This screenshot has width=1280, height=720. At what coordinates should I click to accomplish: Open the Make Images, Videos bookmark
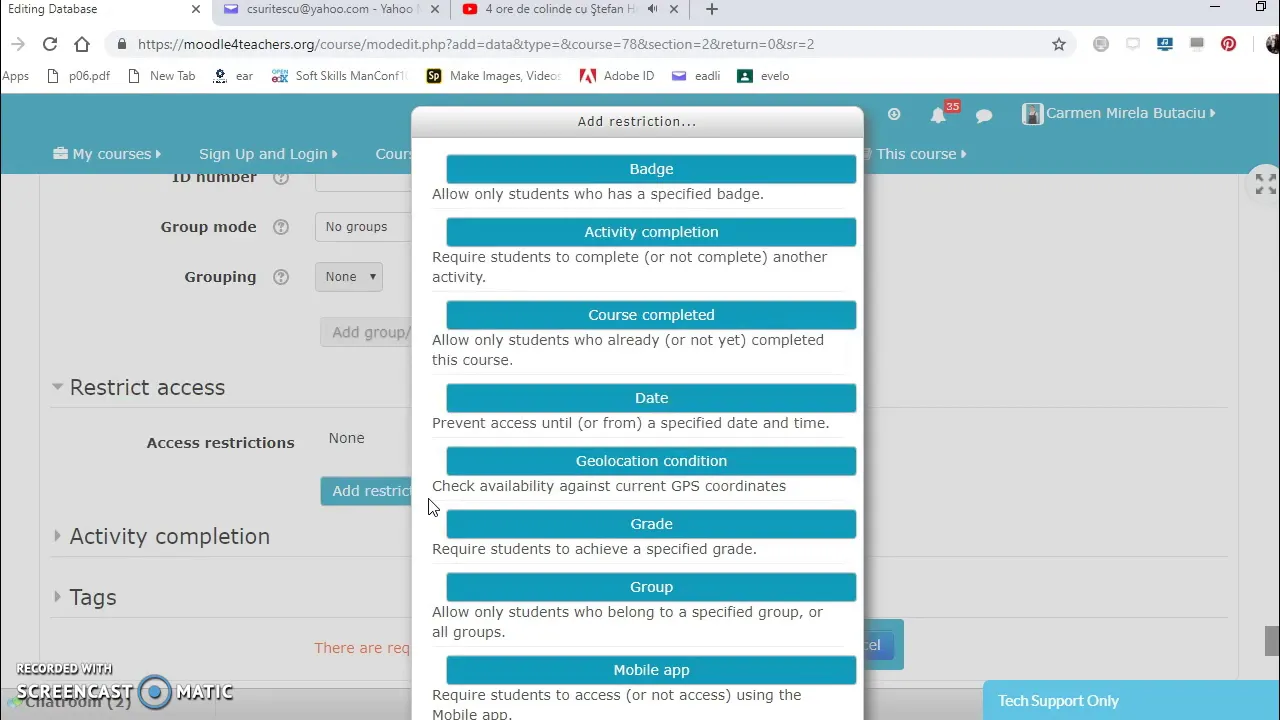(494, 76)
